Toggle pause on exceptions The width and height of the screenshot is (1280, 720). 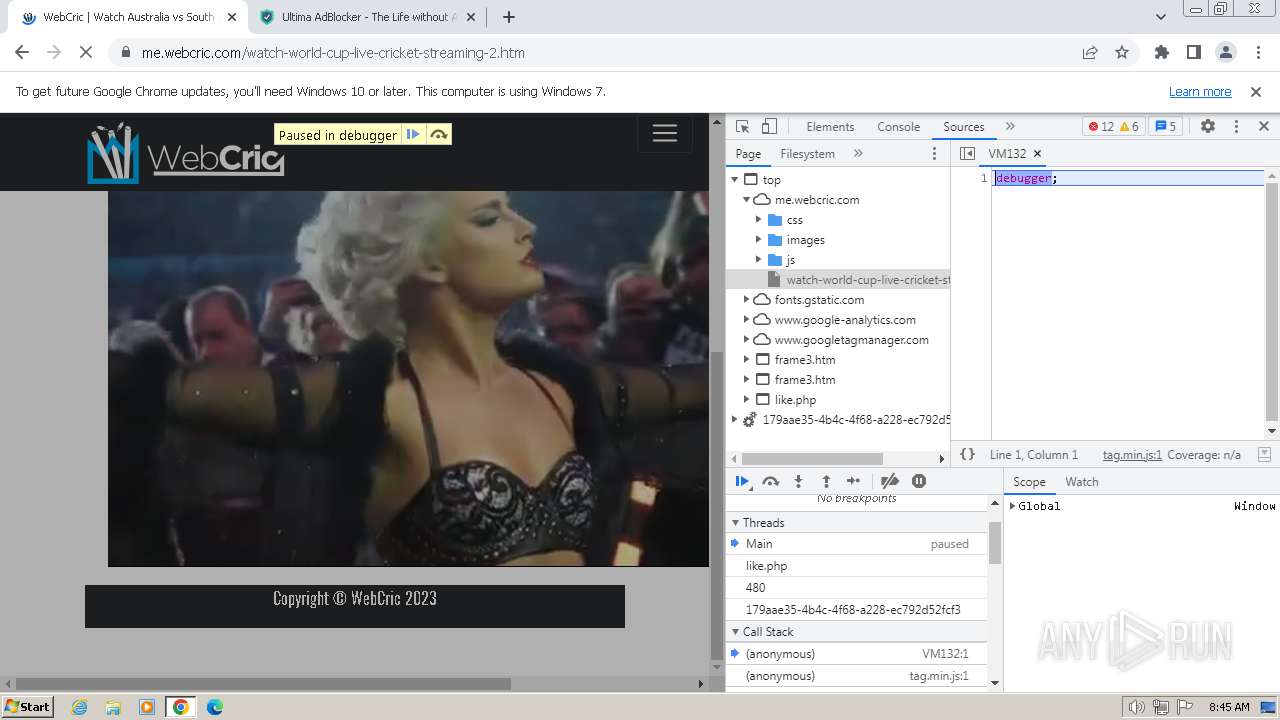coord(919,481)
